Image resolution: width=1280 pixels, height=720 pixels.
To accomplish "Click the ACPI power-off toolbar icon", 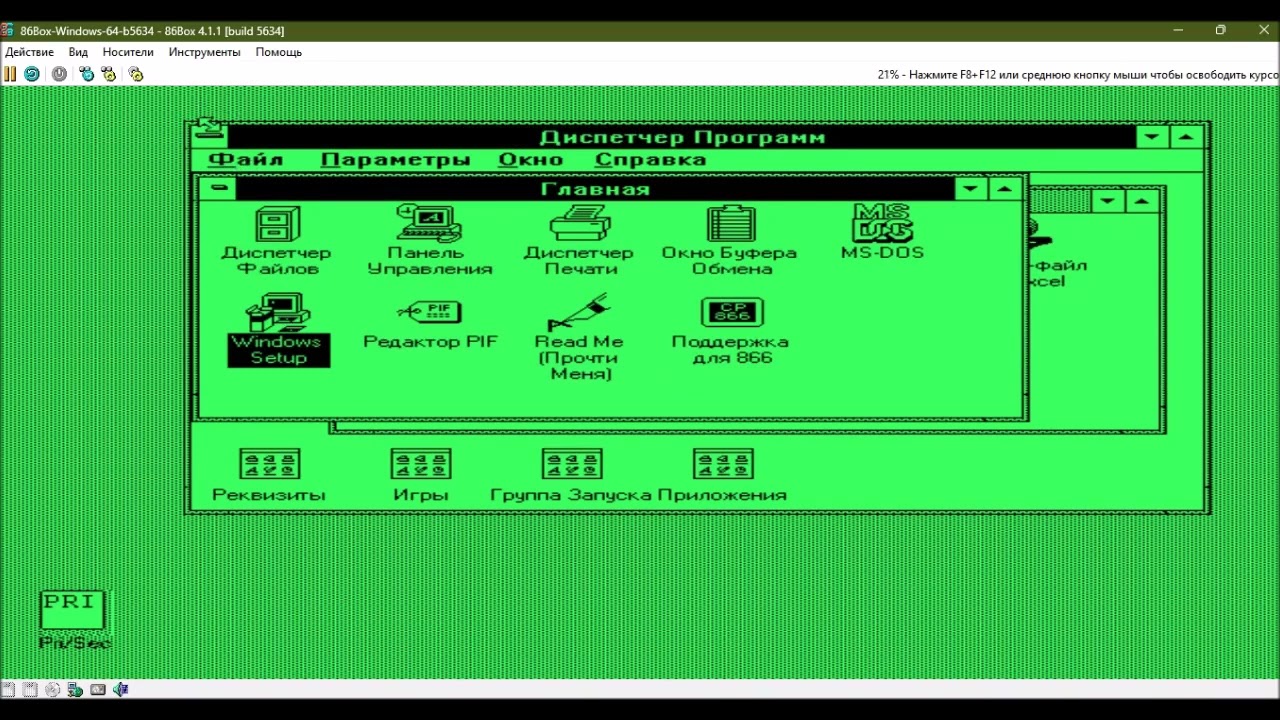I will pos(59,74).
